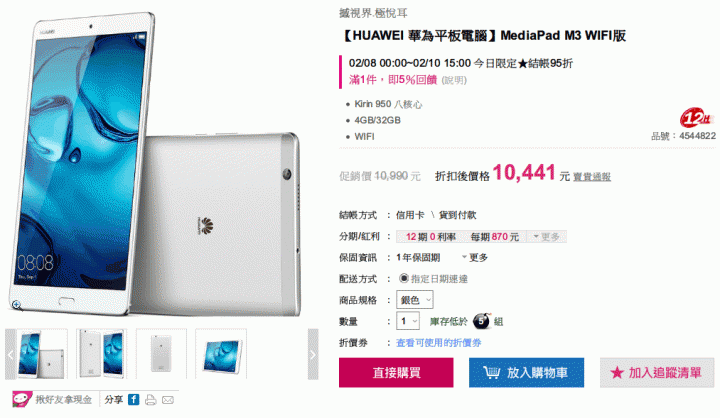This screenshot has width=720, height=418.
Task: Click the 12H fast delivery badge
Action: (697, 118)
